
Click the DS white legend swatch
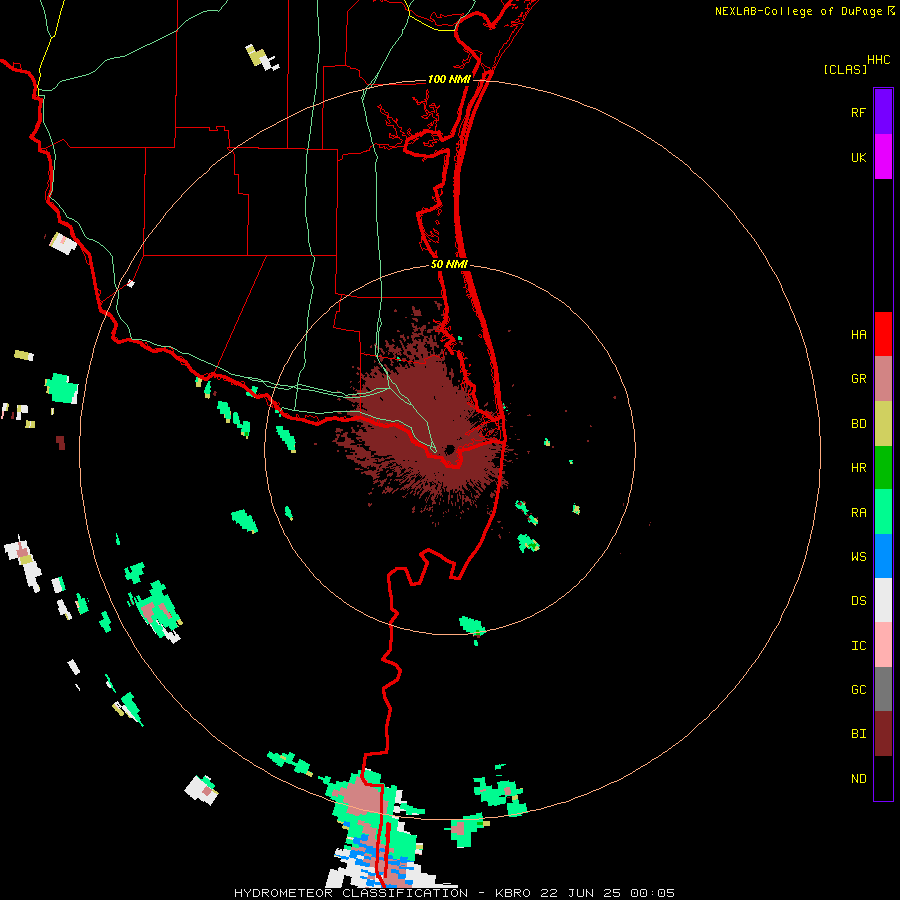[883, 600]
